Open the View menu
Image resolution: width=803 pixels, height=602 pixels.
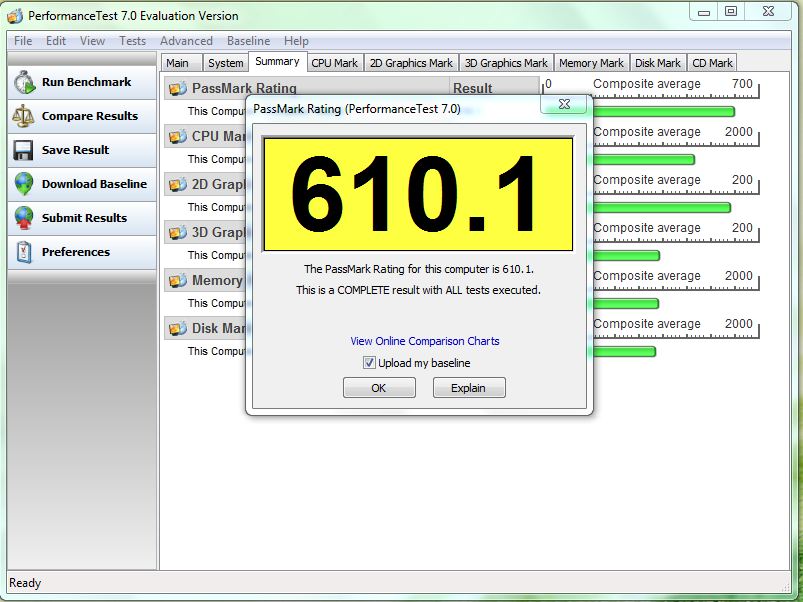point(92,41)
